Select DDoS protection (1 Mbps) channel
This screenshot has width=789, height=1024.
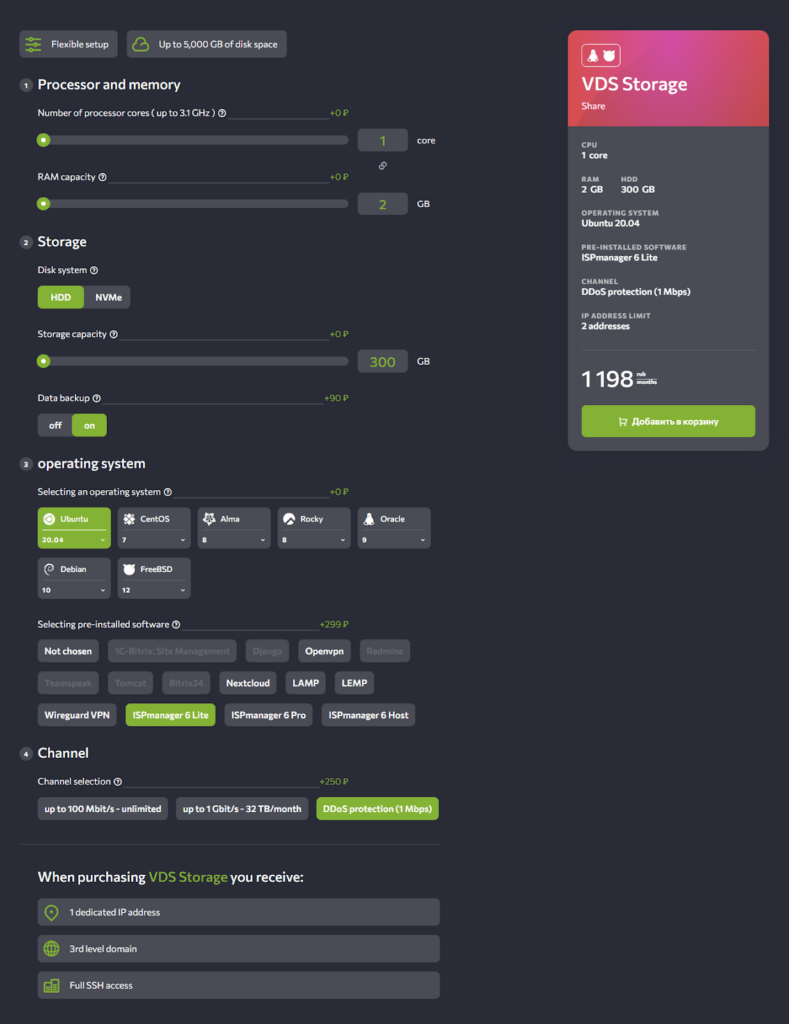(378, 808)
